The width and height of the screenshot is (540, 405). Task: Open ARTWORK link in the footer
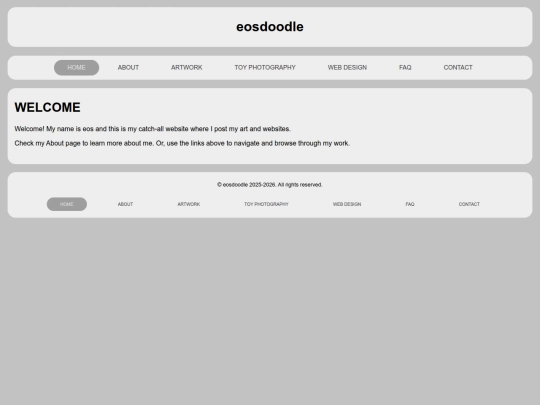tap(189, 204)
